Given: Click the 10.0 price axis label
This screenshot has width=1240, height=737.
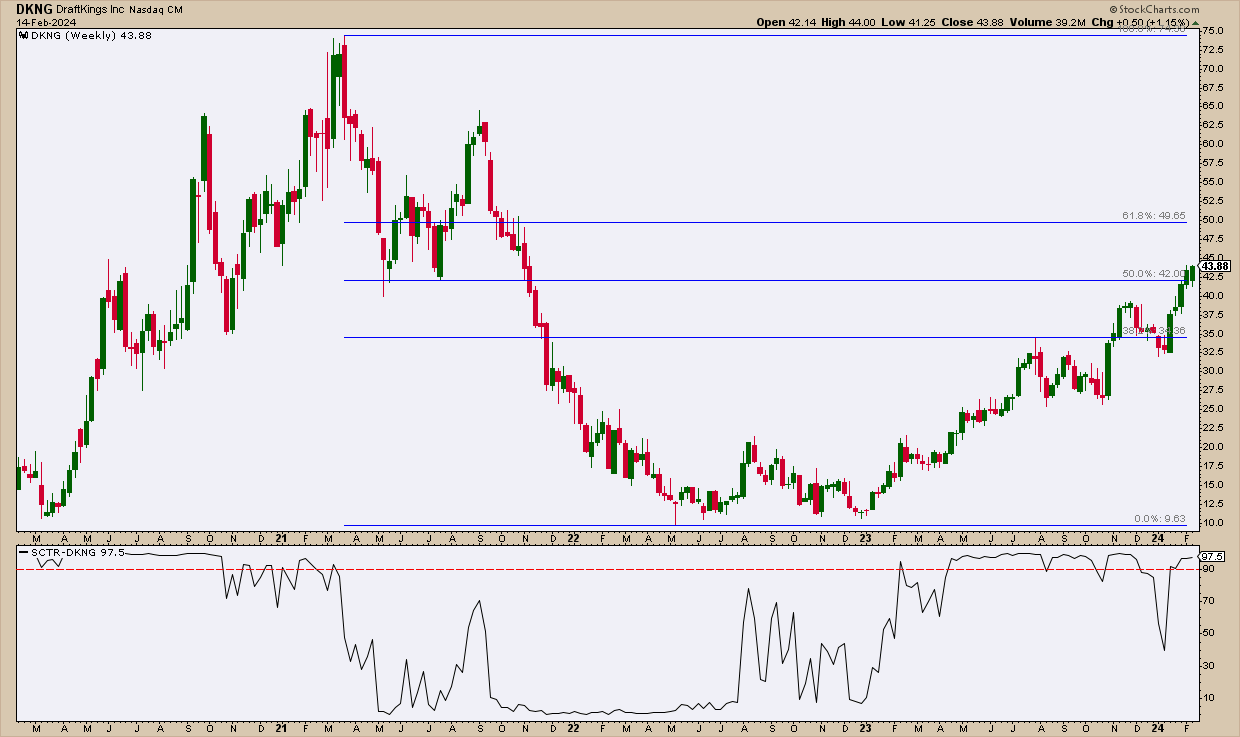Looking at the screenshot, I should click(1213, 522).
